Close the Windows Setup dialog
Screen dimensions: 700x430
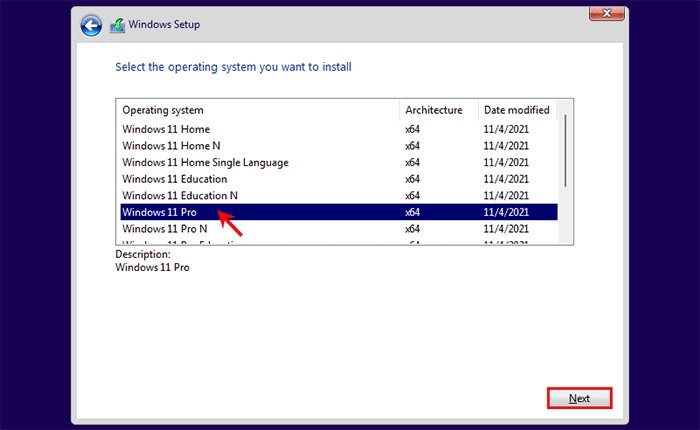607,13
